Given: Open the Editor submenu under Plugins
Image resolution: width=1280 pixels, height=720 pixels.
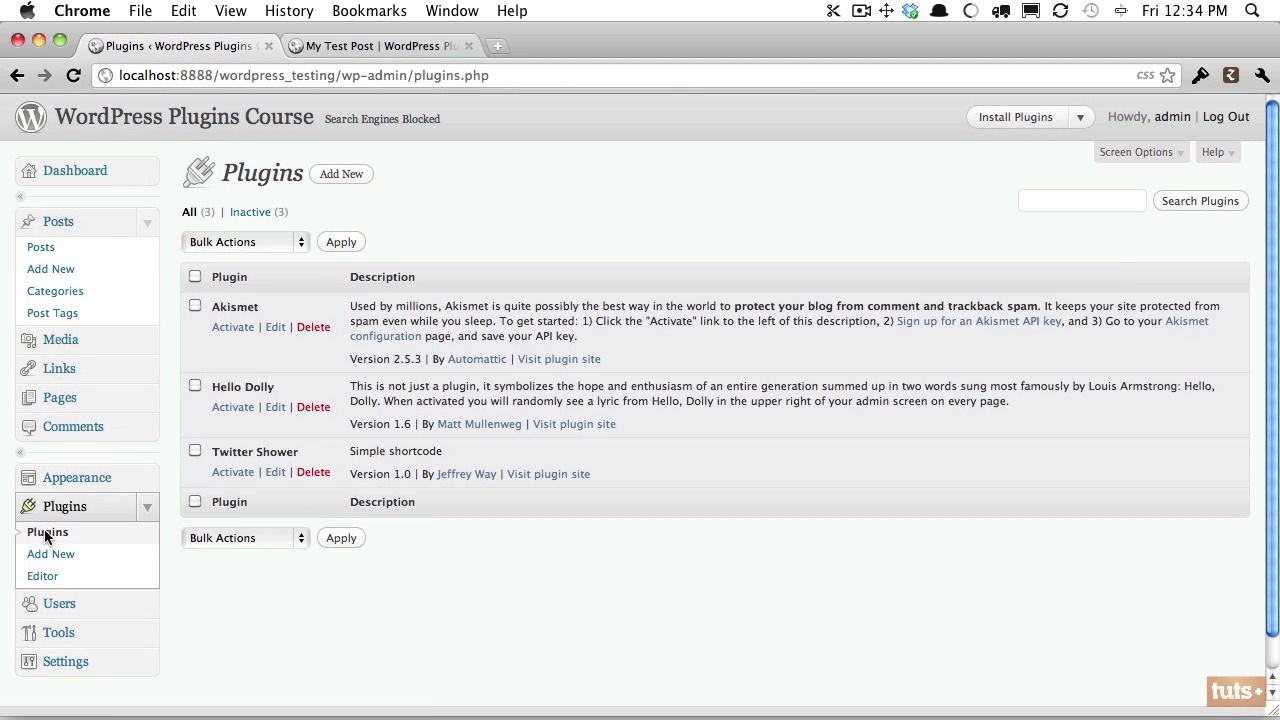Looking at the screenshot, I should pos(43,576).
